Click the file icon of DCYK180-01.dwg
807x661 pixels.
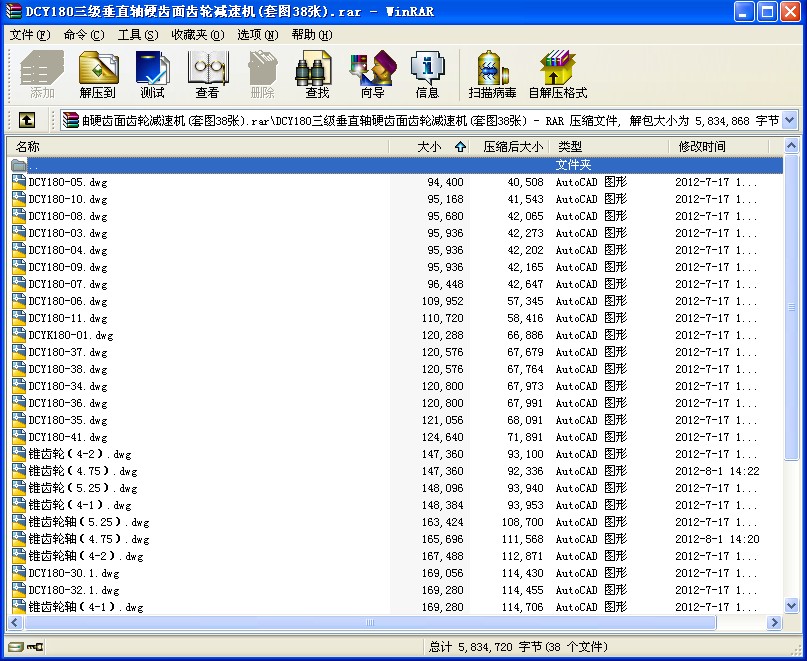(x=19, y=335)
